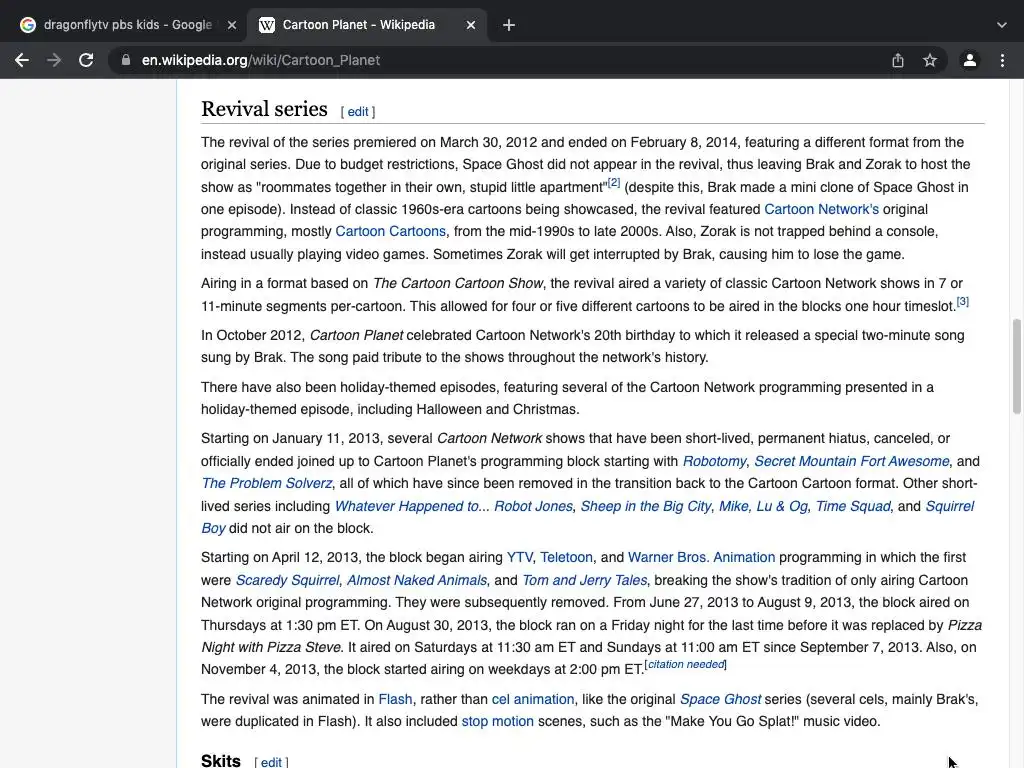This screenshot has height=768, width=1024.
Task: Follow the stop motion link
Action: coord(498,721)
